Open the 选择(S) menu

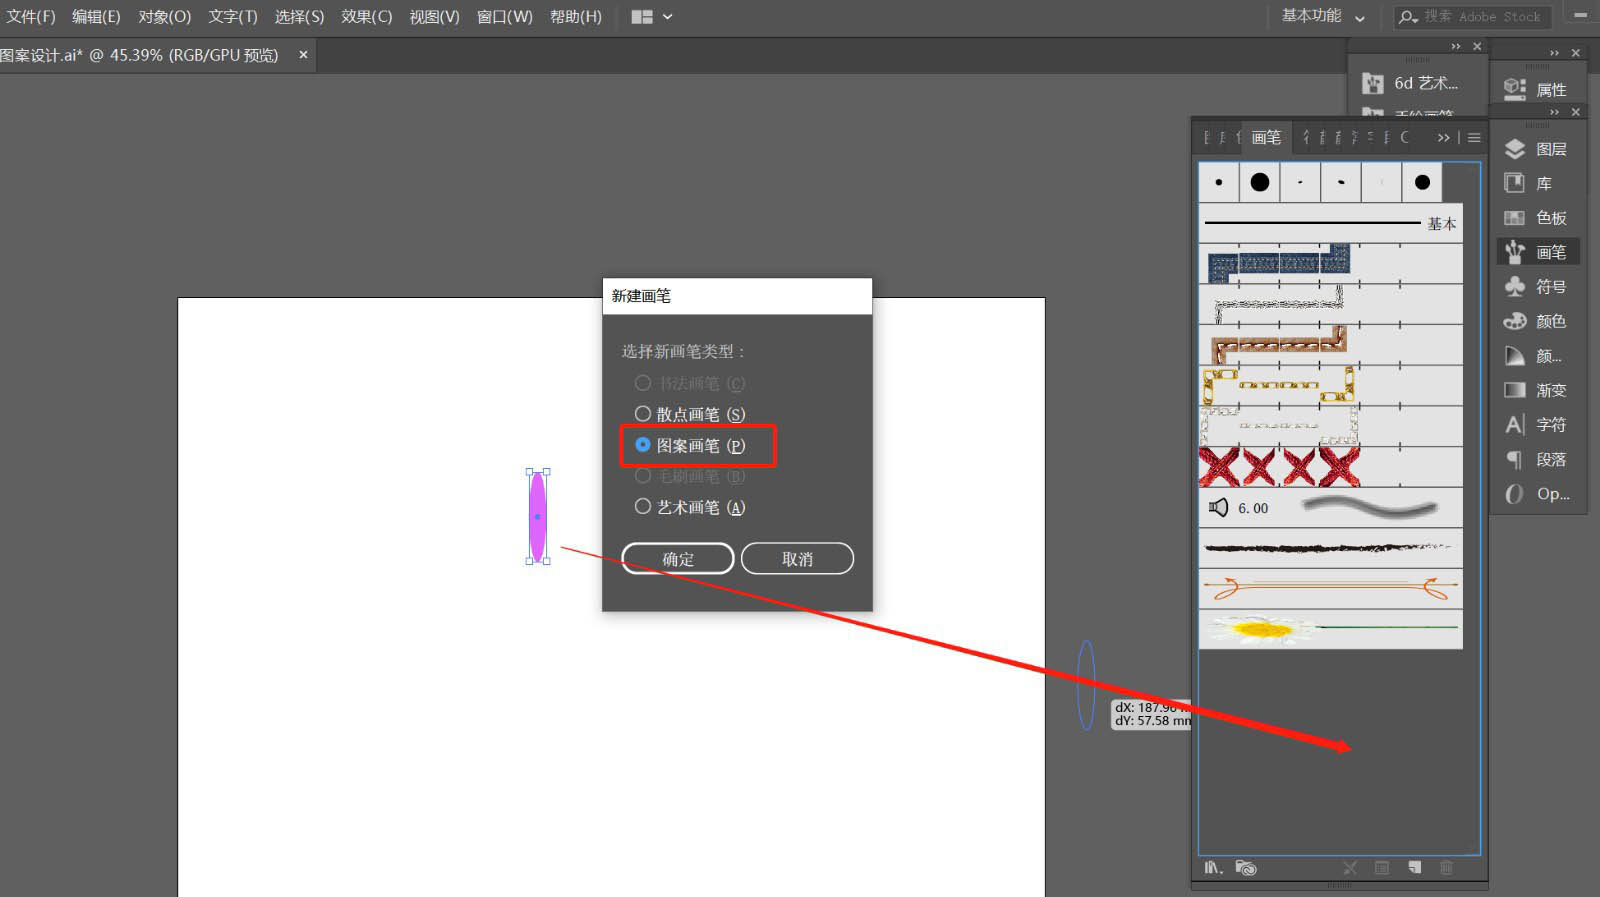pyautogui.click(x=299, y=17)
